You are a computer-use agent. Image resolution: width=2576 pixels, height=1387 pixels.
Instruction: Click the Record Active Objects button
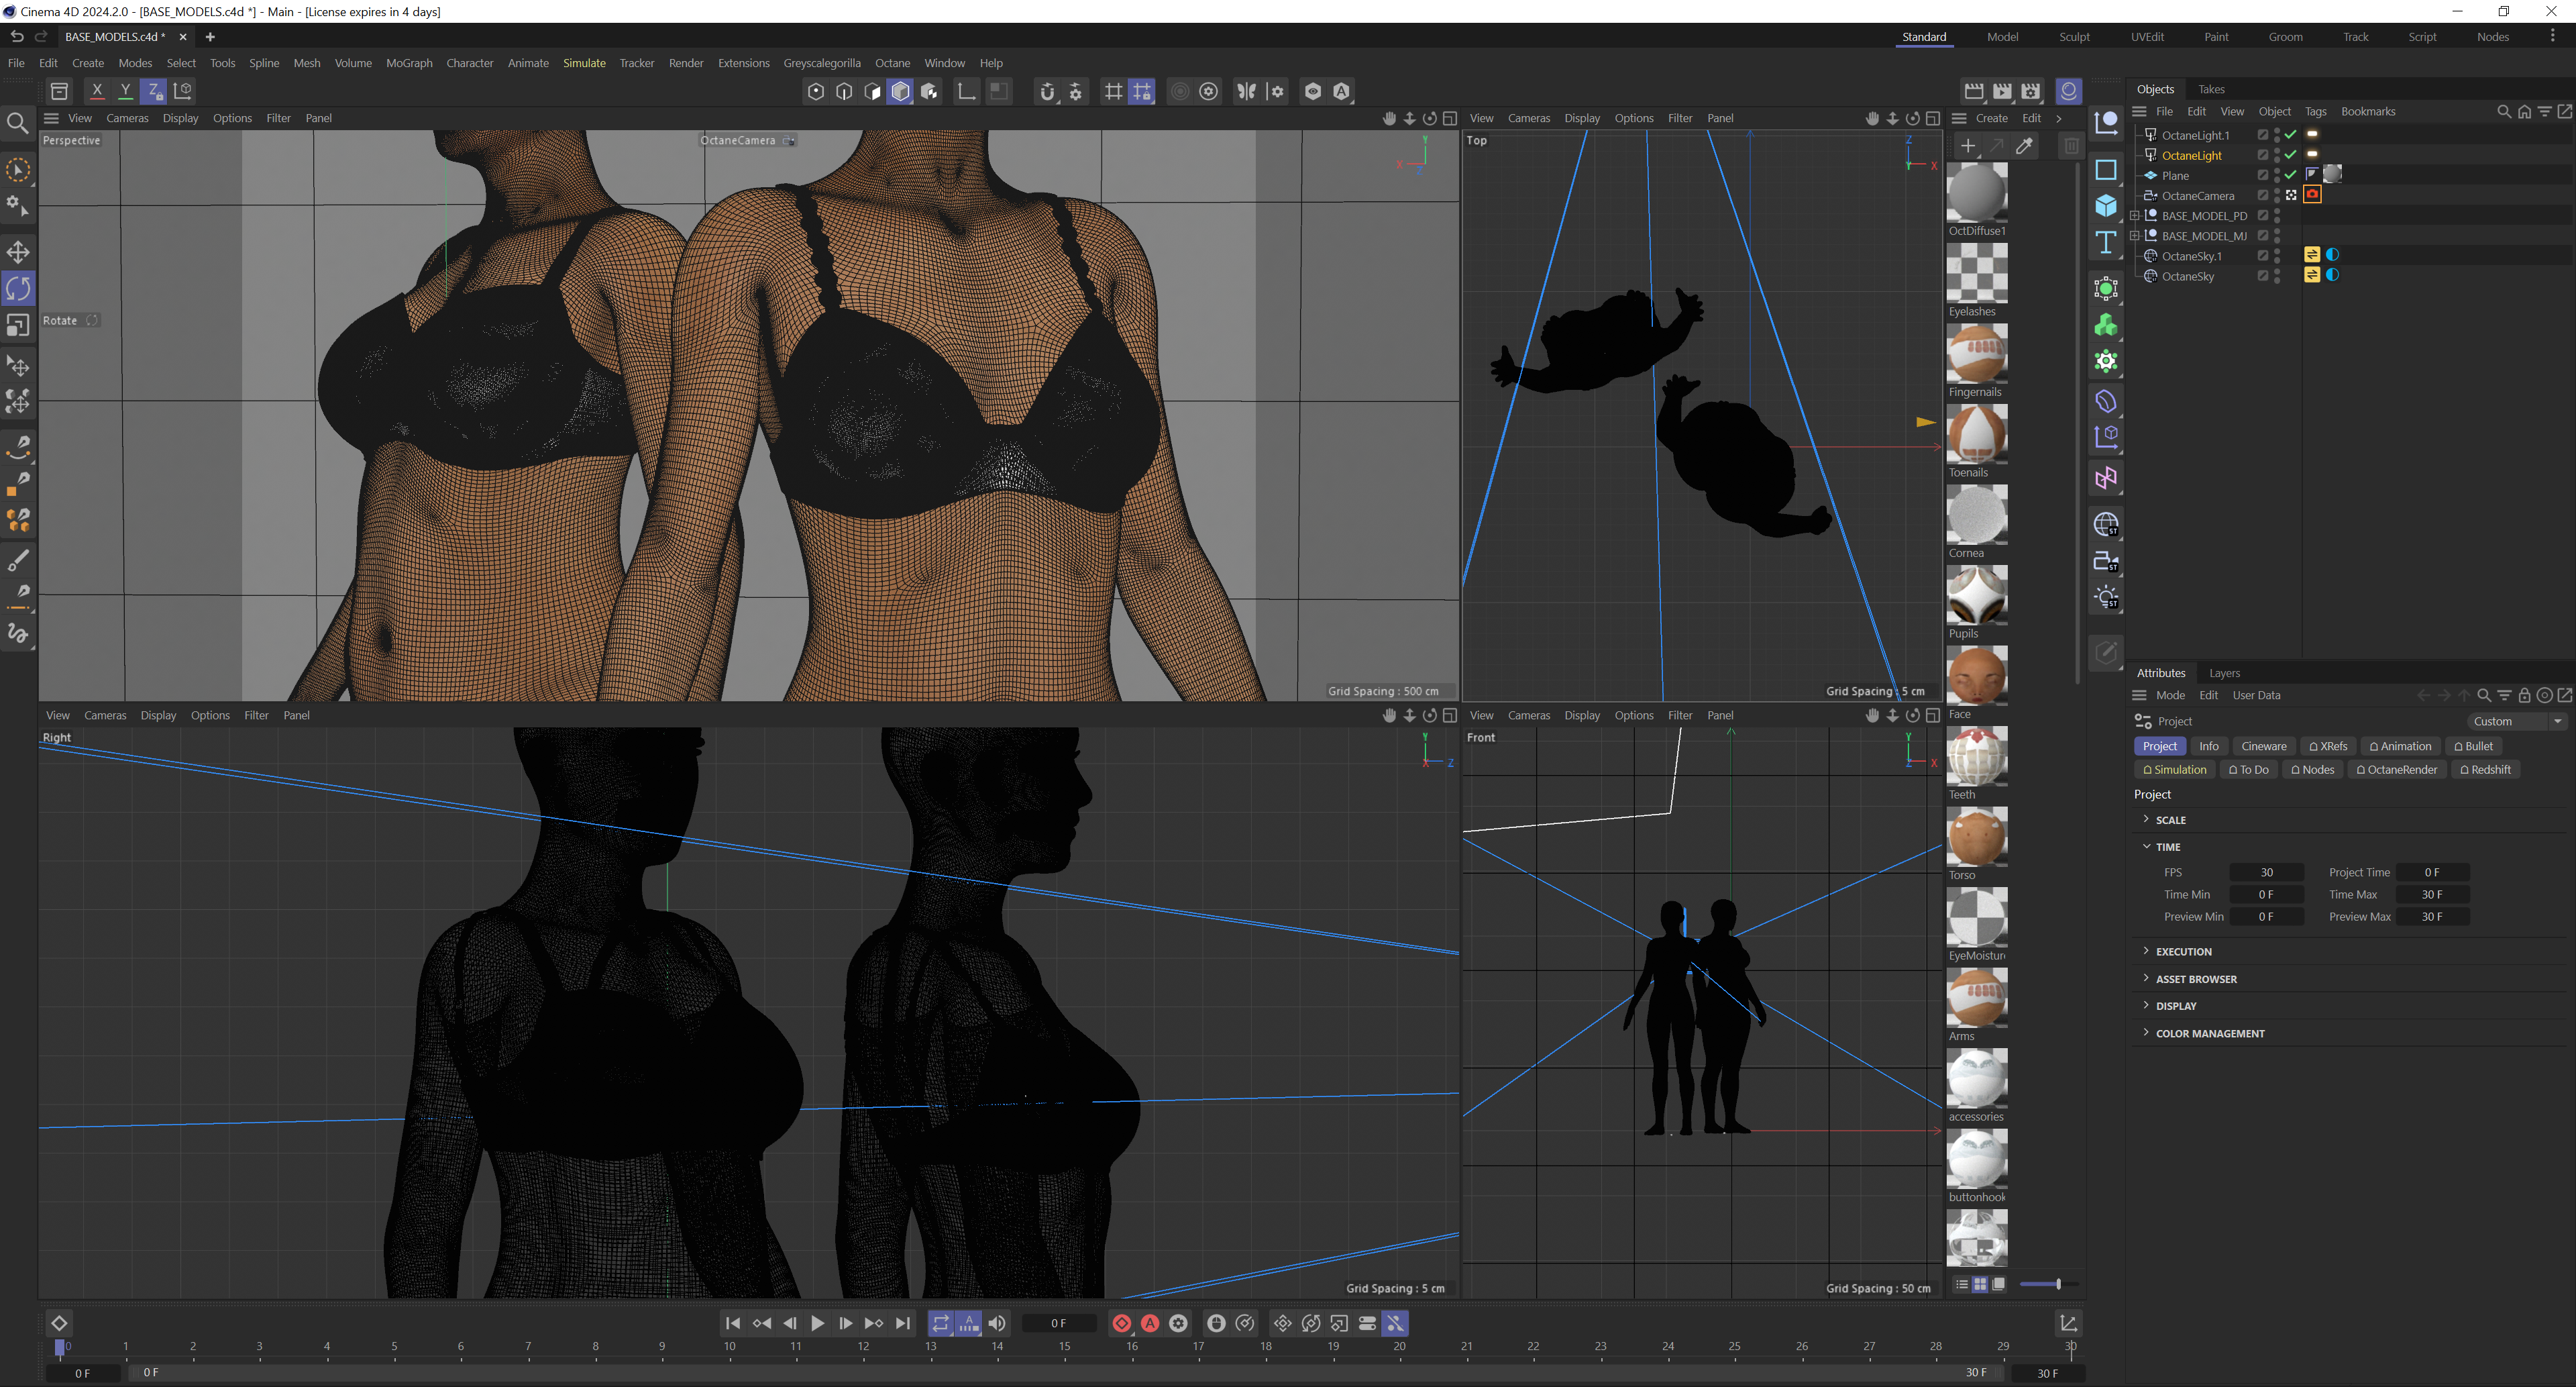(x=1122, y=1323)
